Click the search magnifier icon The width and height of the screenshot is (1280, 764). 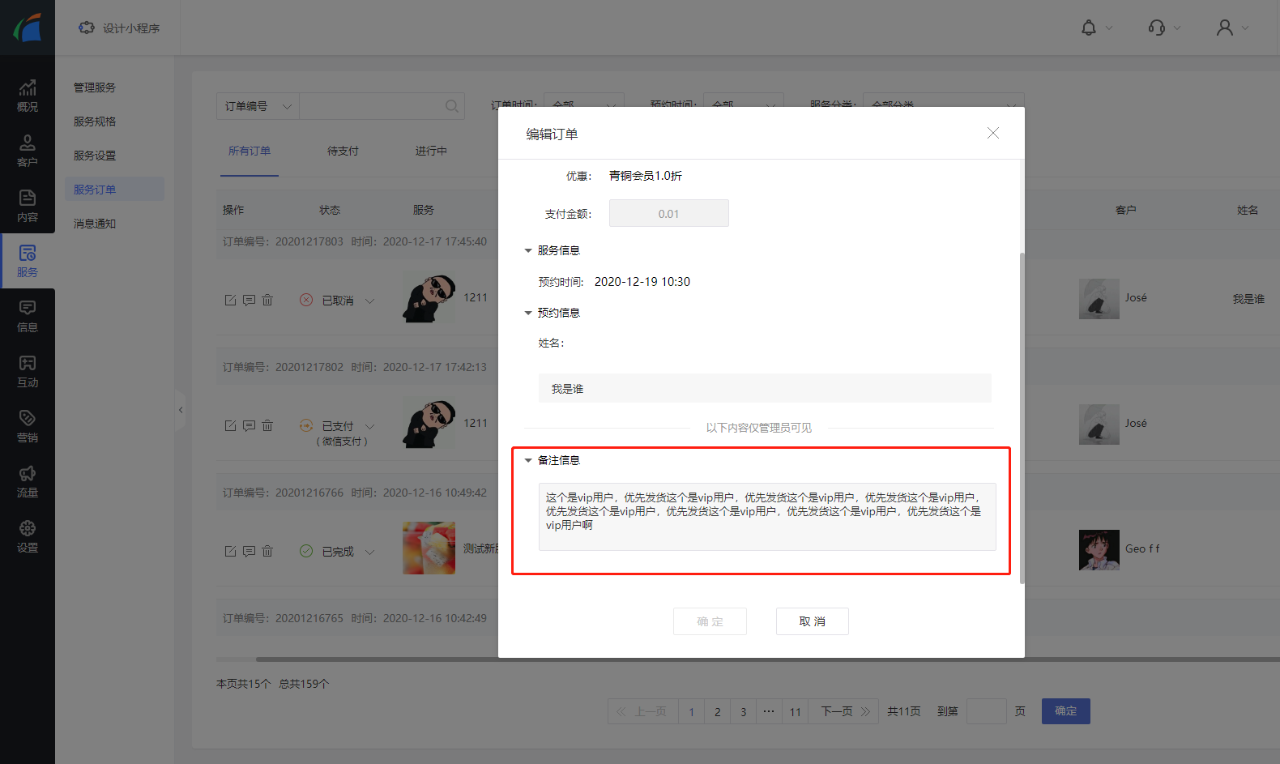(x=453, y=106)
